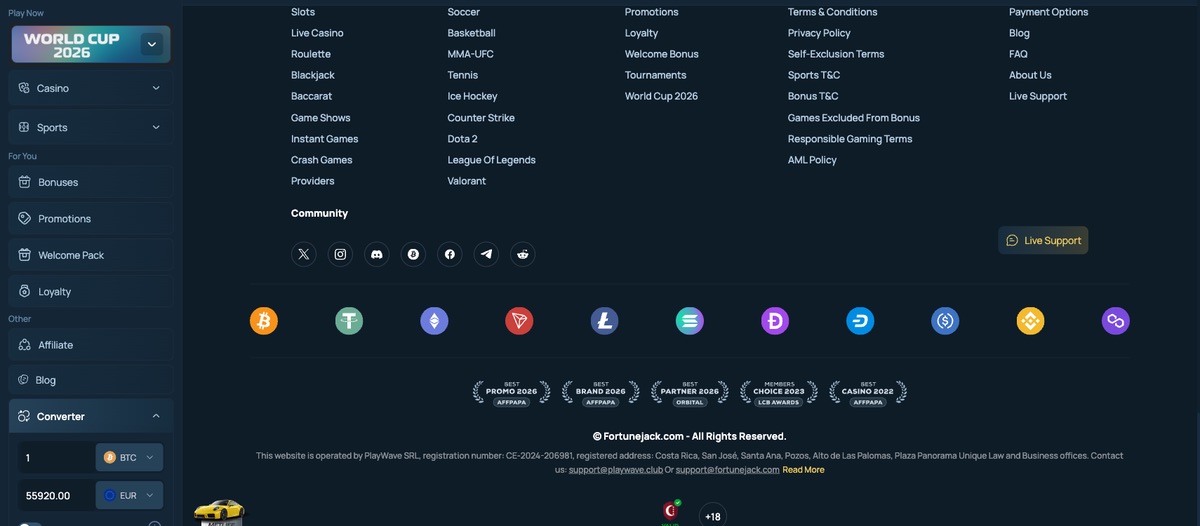Image resolution: width=1200 pixels, height=526 pixels.
Task: Open the Instagram community icon
Action: pyautogui.click(x=340, y=254)
